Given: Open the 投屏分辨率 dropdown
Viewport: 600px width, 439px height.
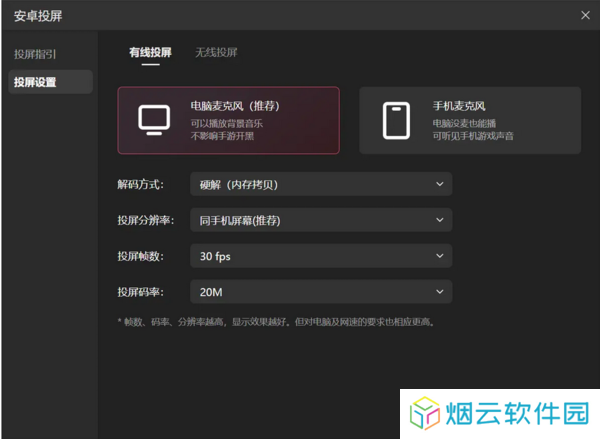Looking at the screenshot, I should (321, 220).
